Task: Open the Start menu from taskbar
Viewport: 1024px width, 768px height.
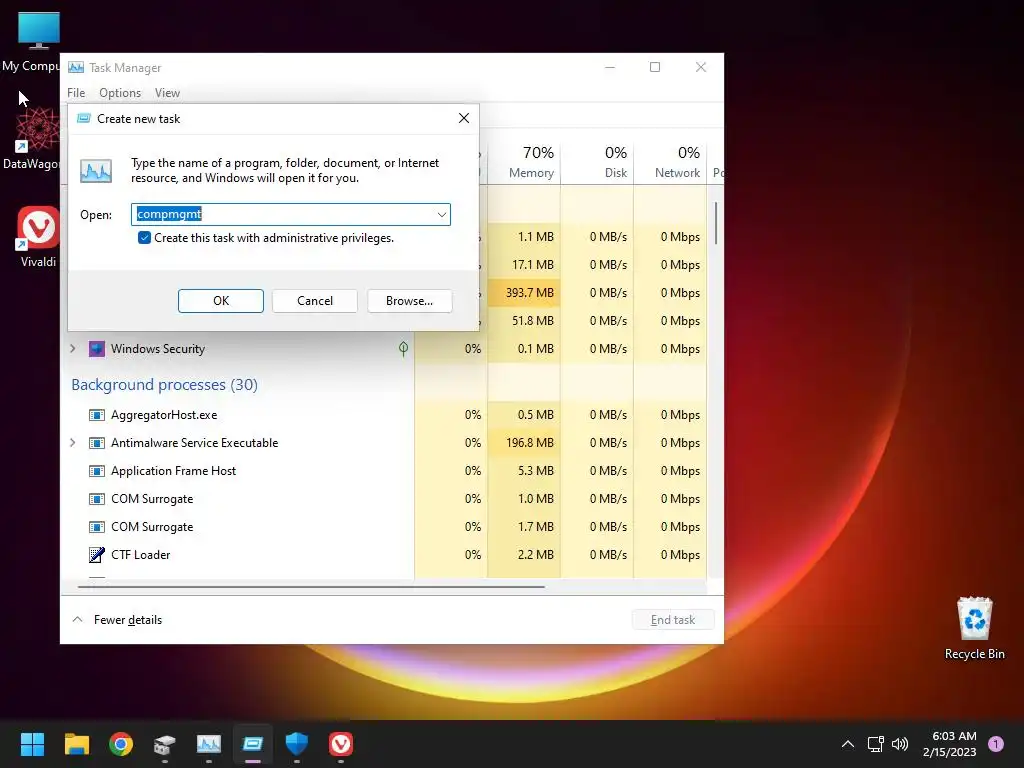Action: [x=32, y=743]
